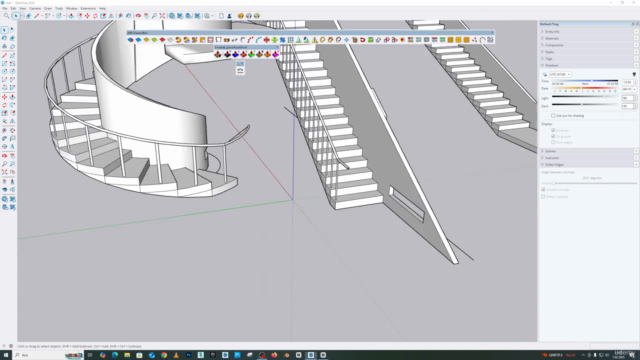Select the Orbit tool in left toolbar

coord(4,156)
